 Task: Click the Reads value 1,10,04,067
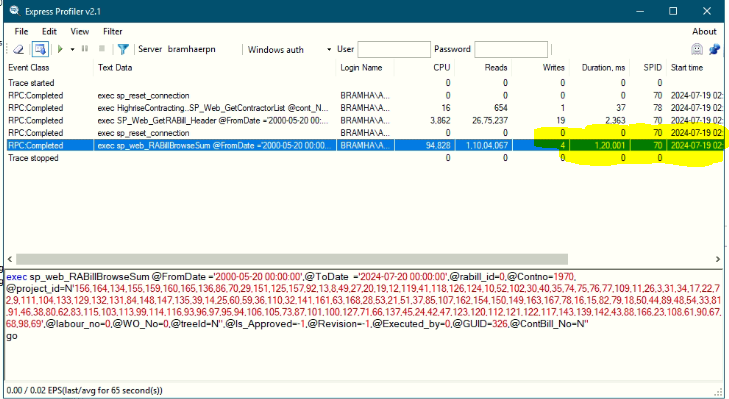pos(487,146)
